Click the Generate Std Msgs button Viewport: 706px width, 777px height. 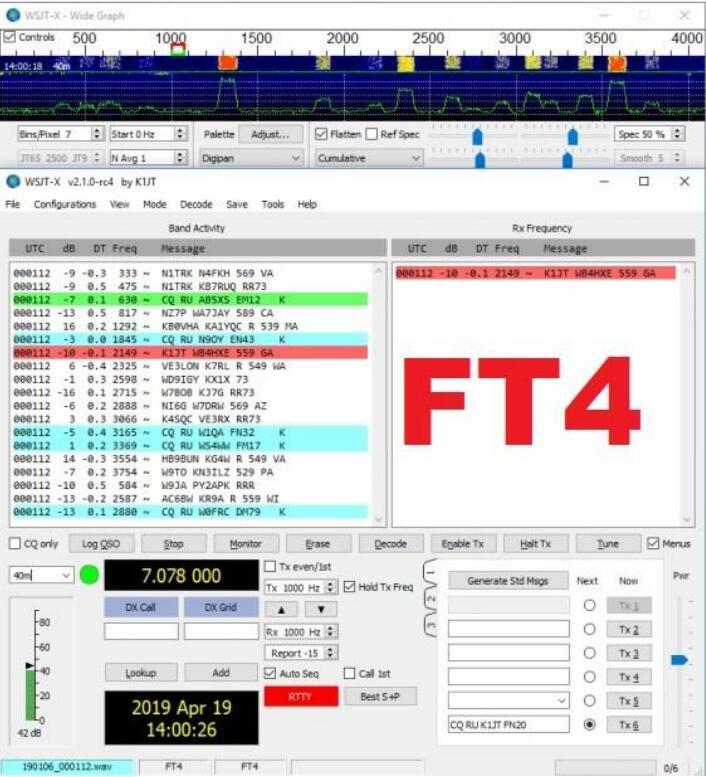tap(508, 581)
